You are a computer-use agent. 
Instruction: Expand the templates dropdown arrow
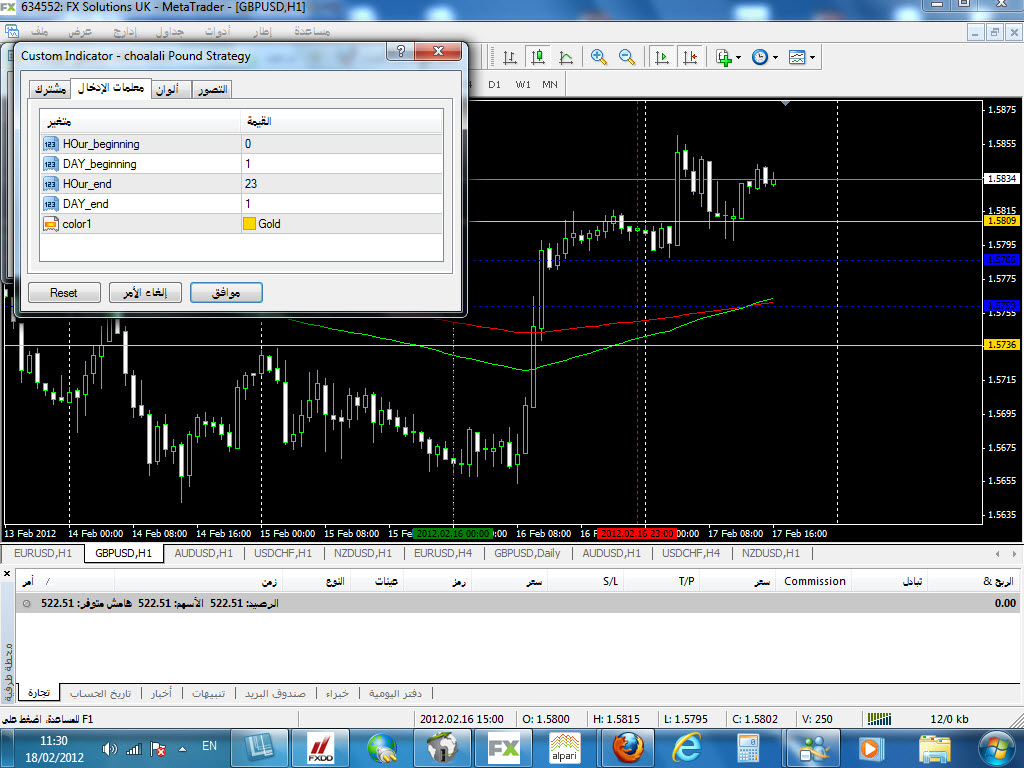pyautogui.click(x=812, y=57)
